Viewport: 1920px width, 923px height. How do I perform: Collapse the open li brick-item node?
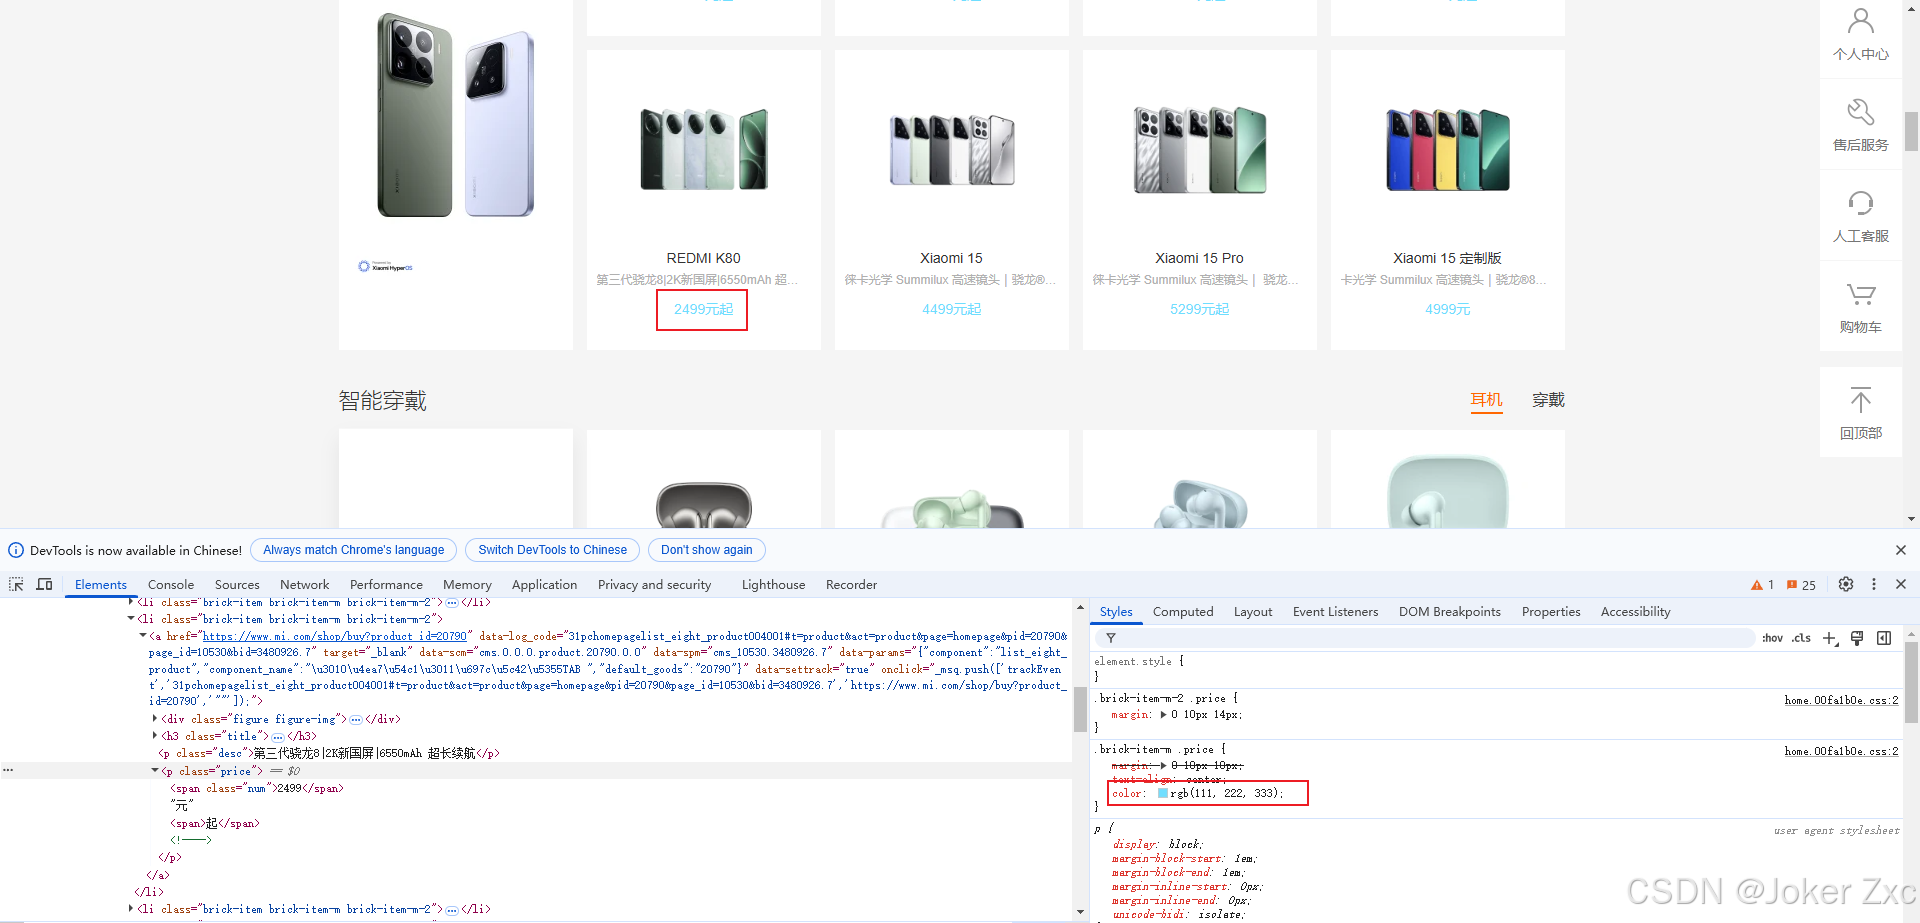(131, 619)
